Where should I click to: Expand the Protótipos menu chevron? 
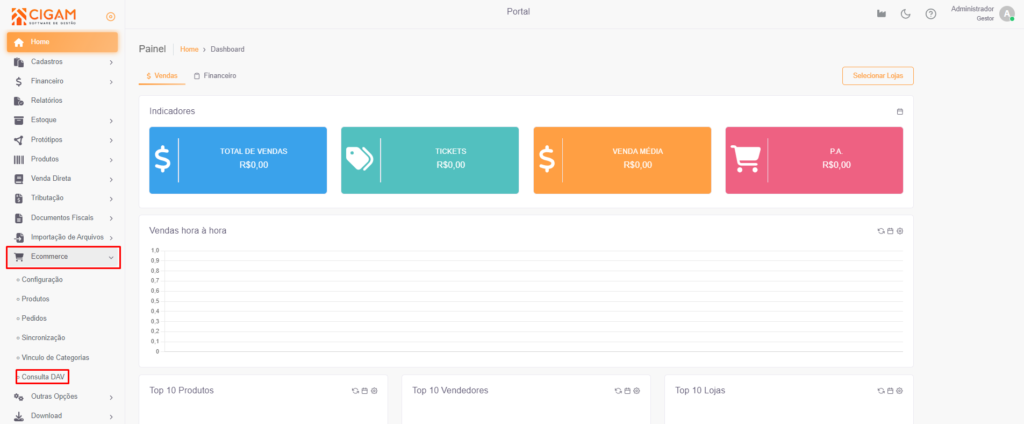(111, 140)
